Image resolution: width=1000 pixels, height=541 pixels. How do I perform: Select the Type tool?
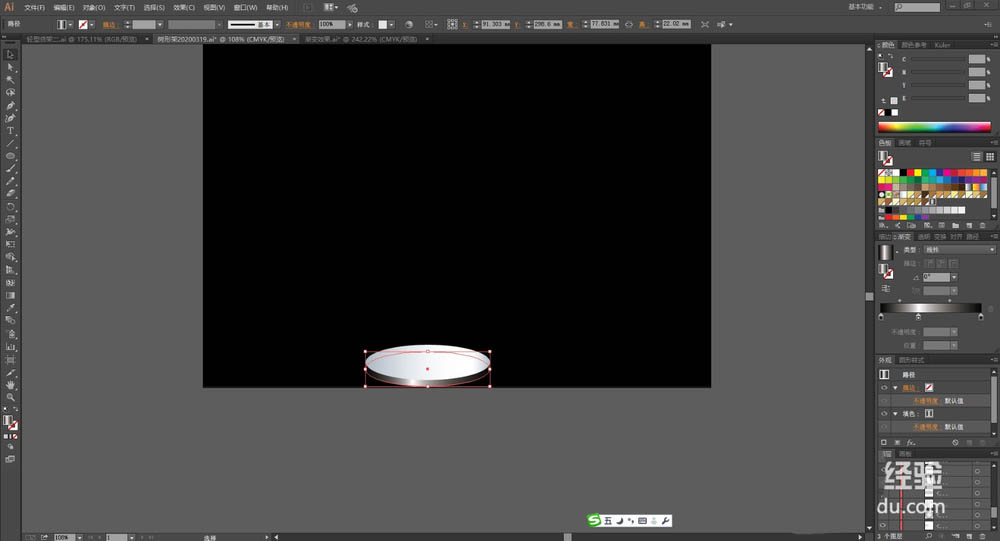point(10,131)
